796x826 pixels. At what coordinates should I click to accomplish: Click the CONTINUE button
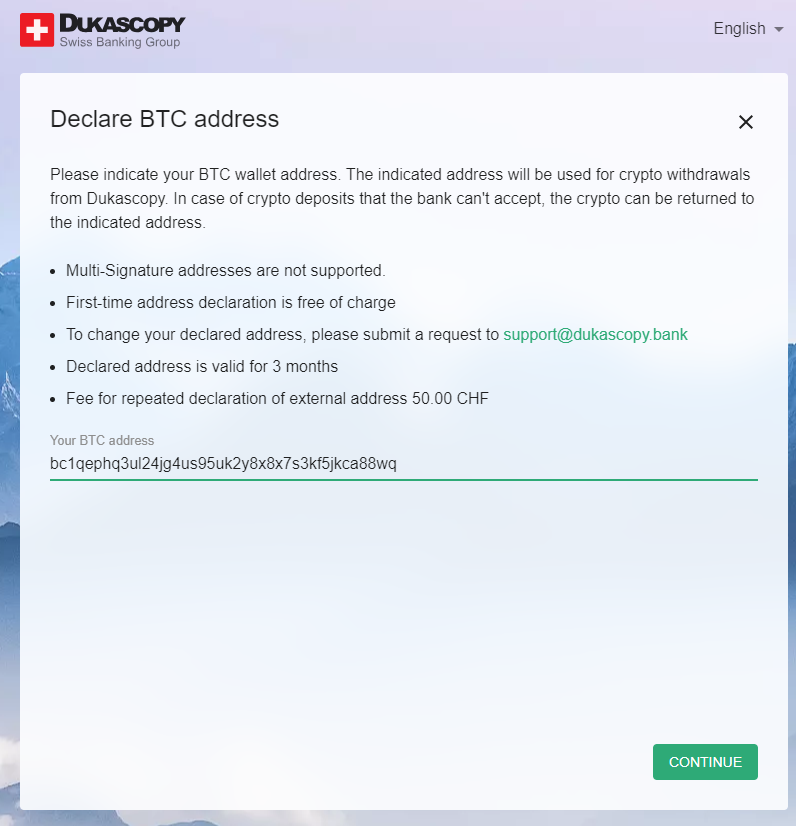click(705, 762)
